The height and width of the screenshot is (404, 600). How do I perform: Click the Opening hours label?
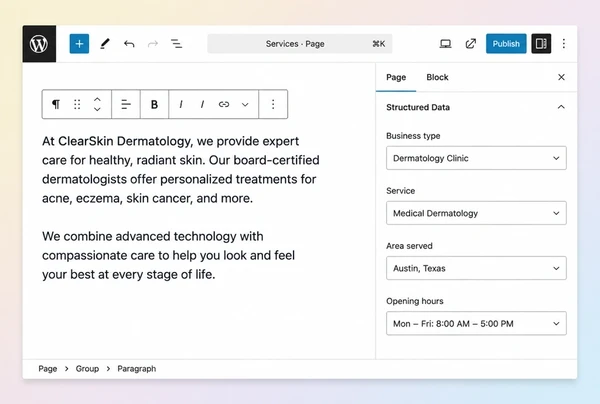tap(414, 301)
